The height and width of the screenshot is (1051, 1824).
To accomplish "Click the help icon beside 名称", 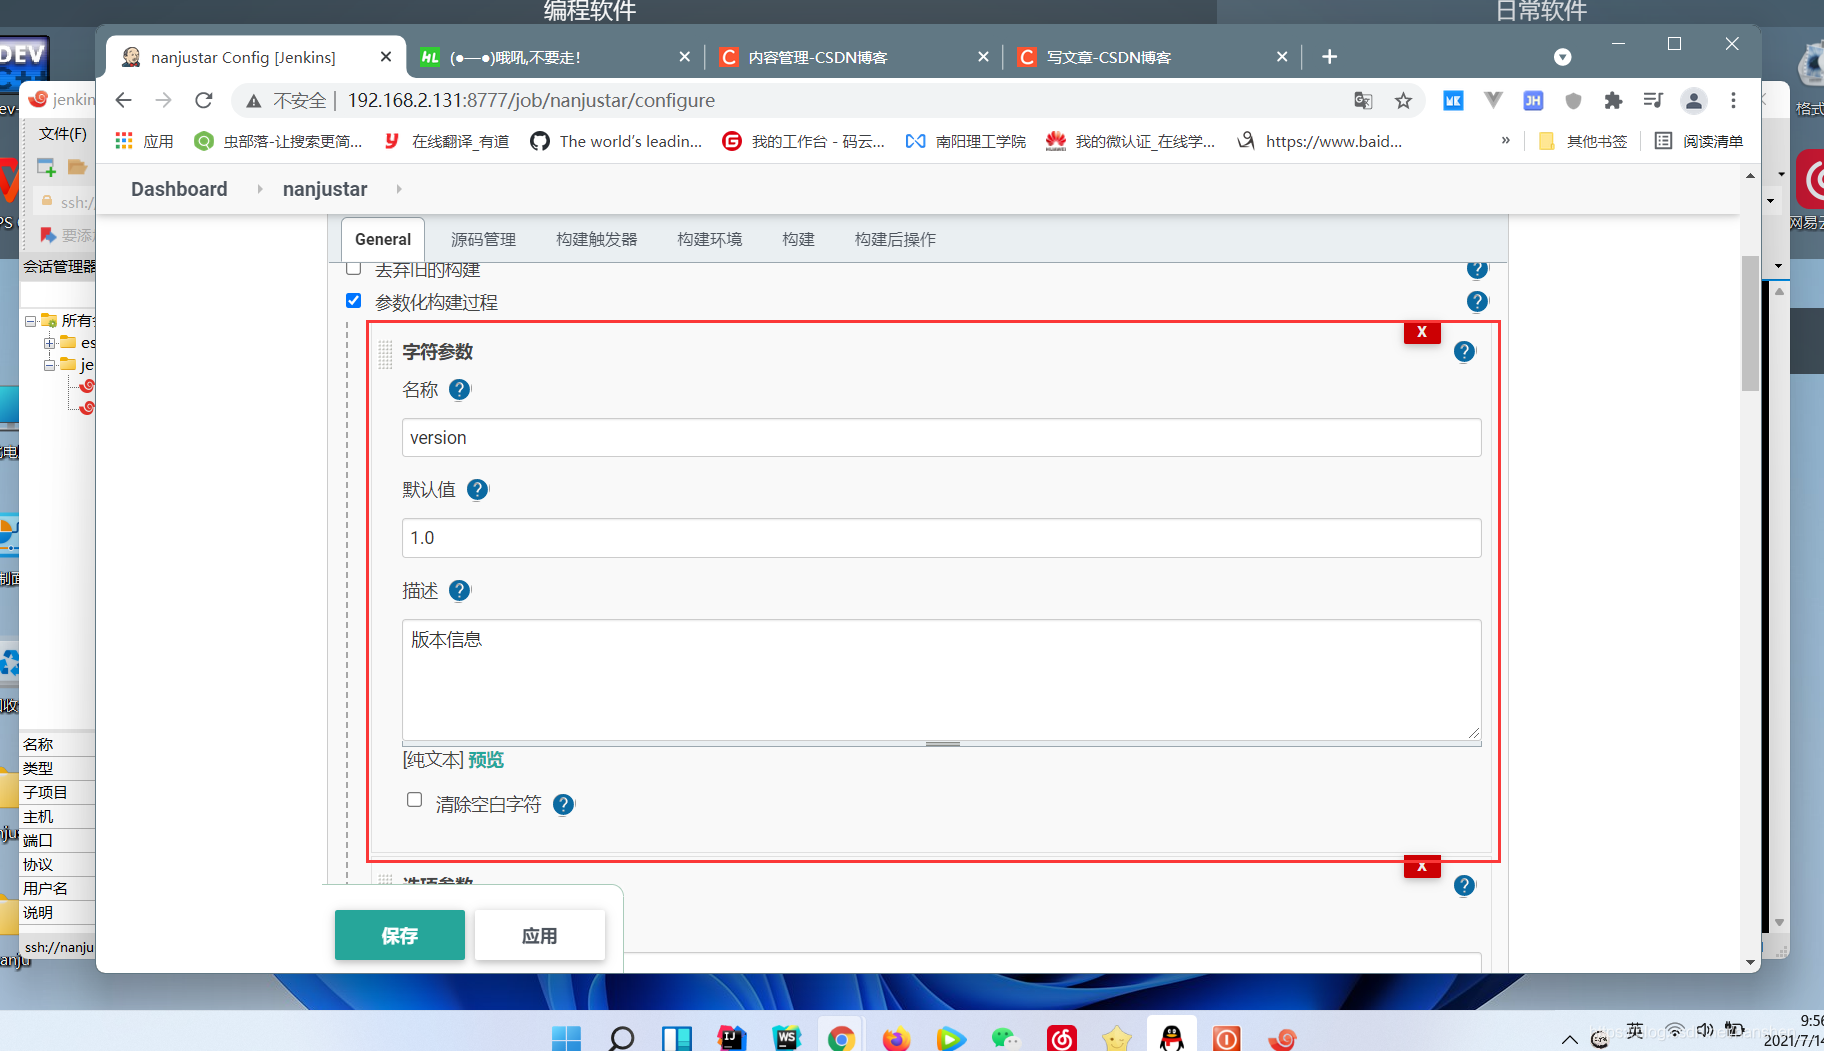I will tap(459, 390).
